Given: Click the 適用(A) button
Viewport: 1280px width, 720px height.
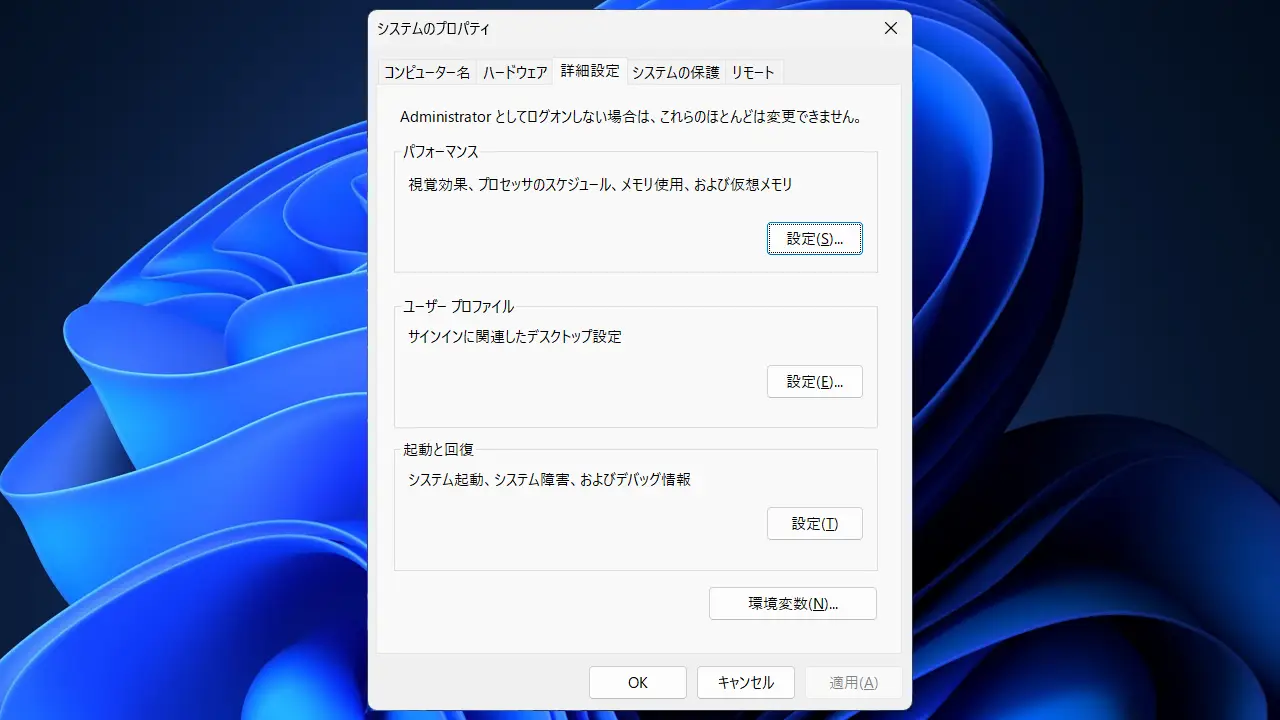Looking at the screenshot, I should [853, 683].
